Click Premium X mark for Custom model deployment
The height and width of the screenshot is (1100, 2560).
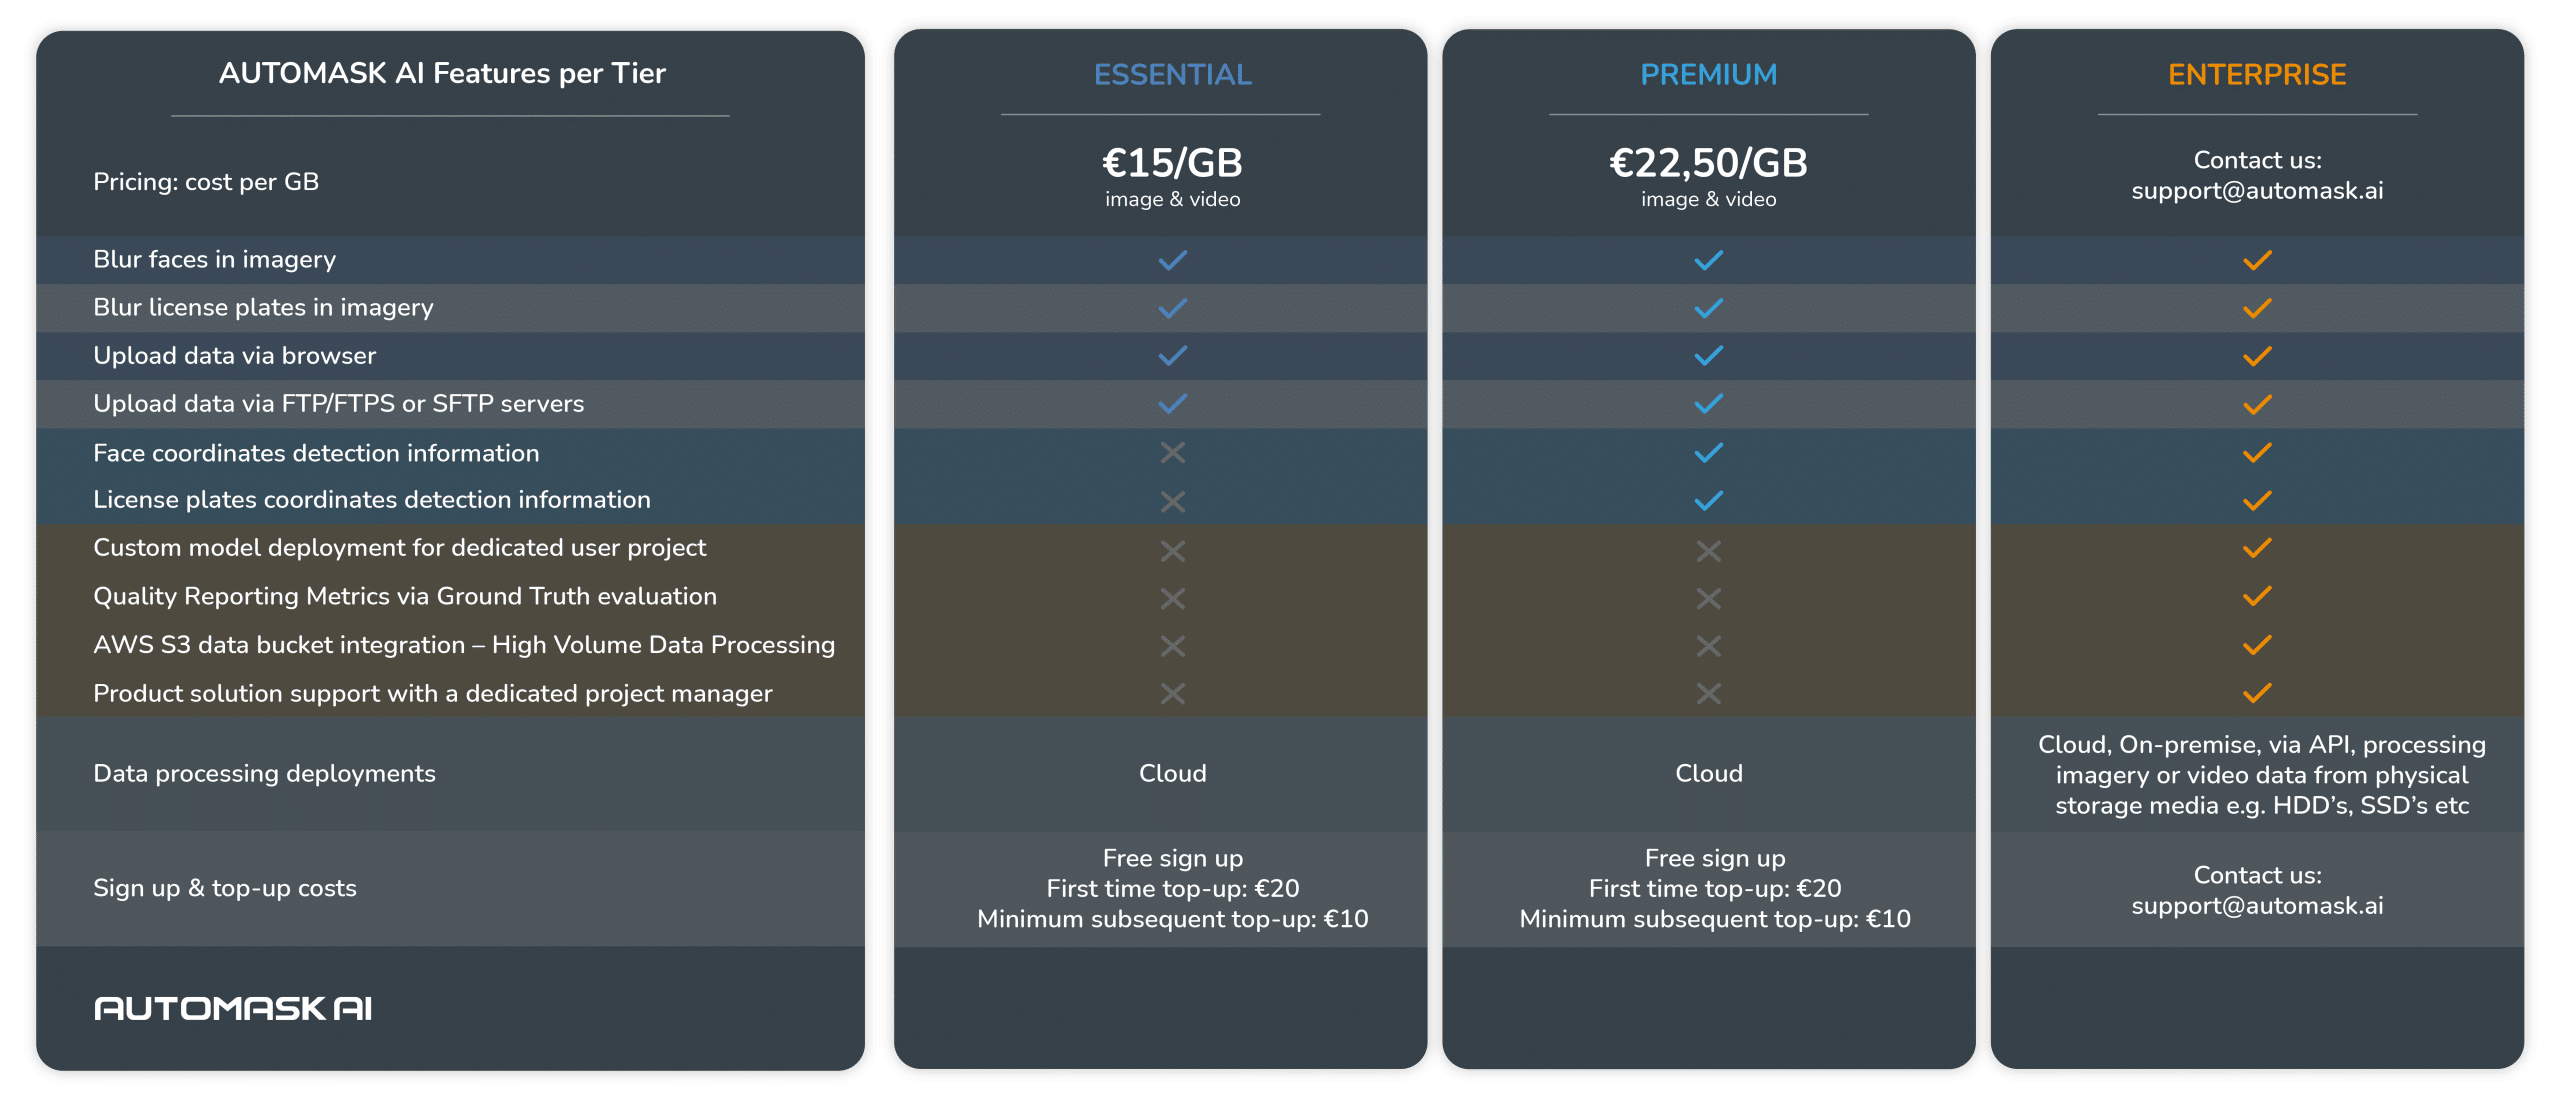pos(1708,550)
